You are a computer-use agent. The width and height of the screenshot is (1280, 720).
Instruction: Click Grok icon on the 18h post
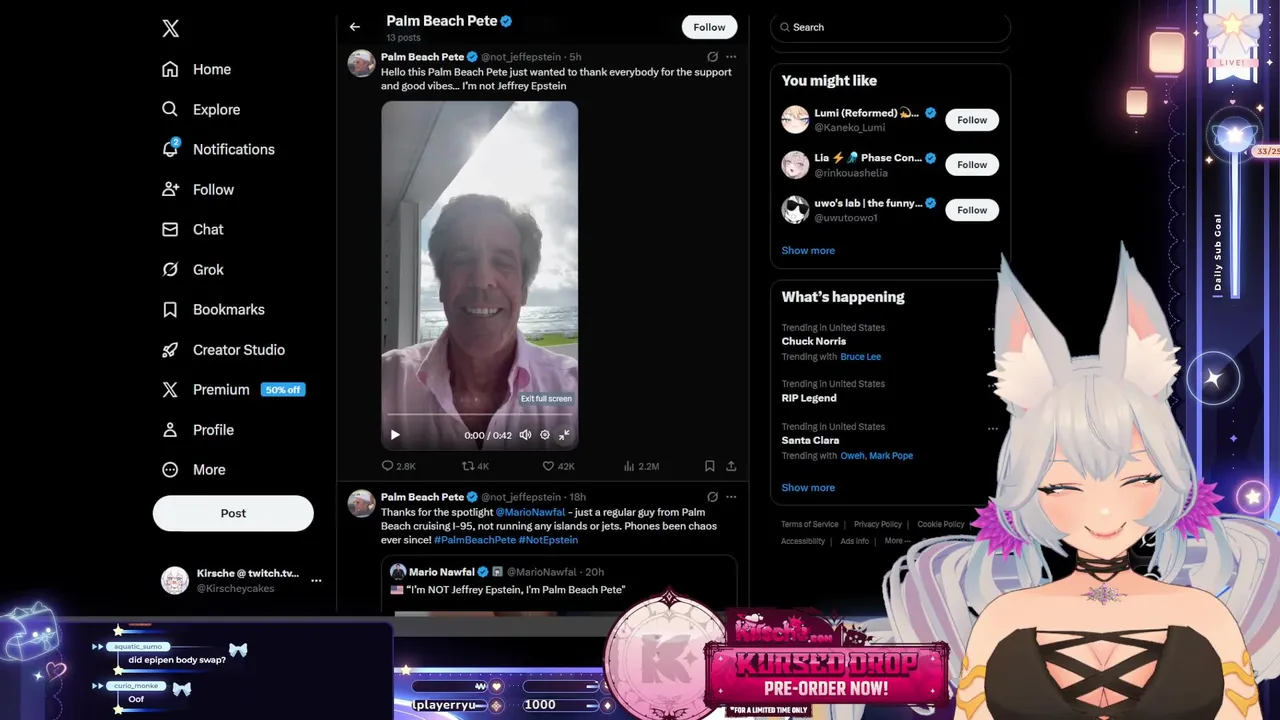tap(712, 497)
